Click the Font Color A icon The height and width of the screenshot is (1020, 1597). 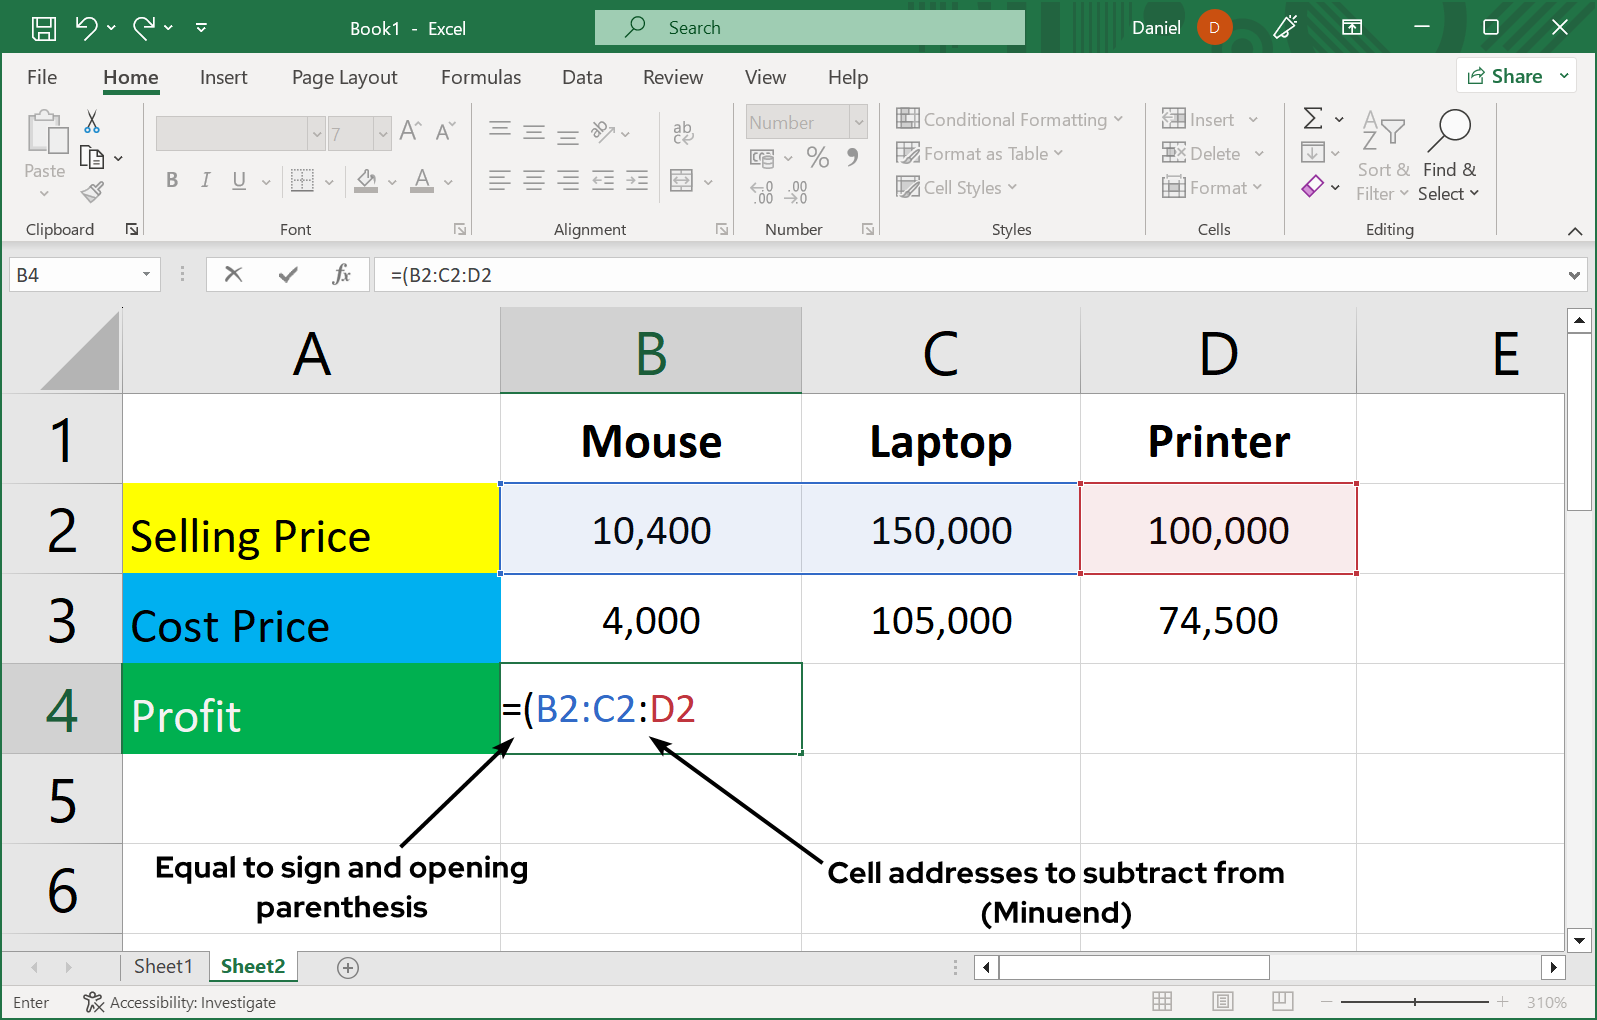point(423,180)
